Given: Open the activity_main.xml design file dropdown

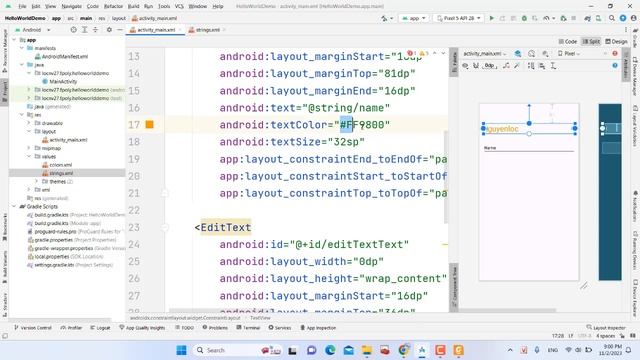Looking at the screenshot, I should [x=484, y=53].
